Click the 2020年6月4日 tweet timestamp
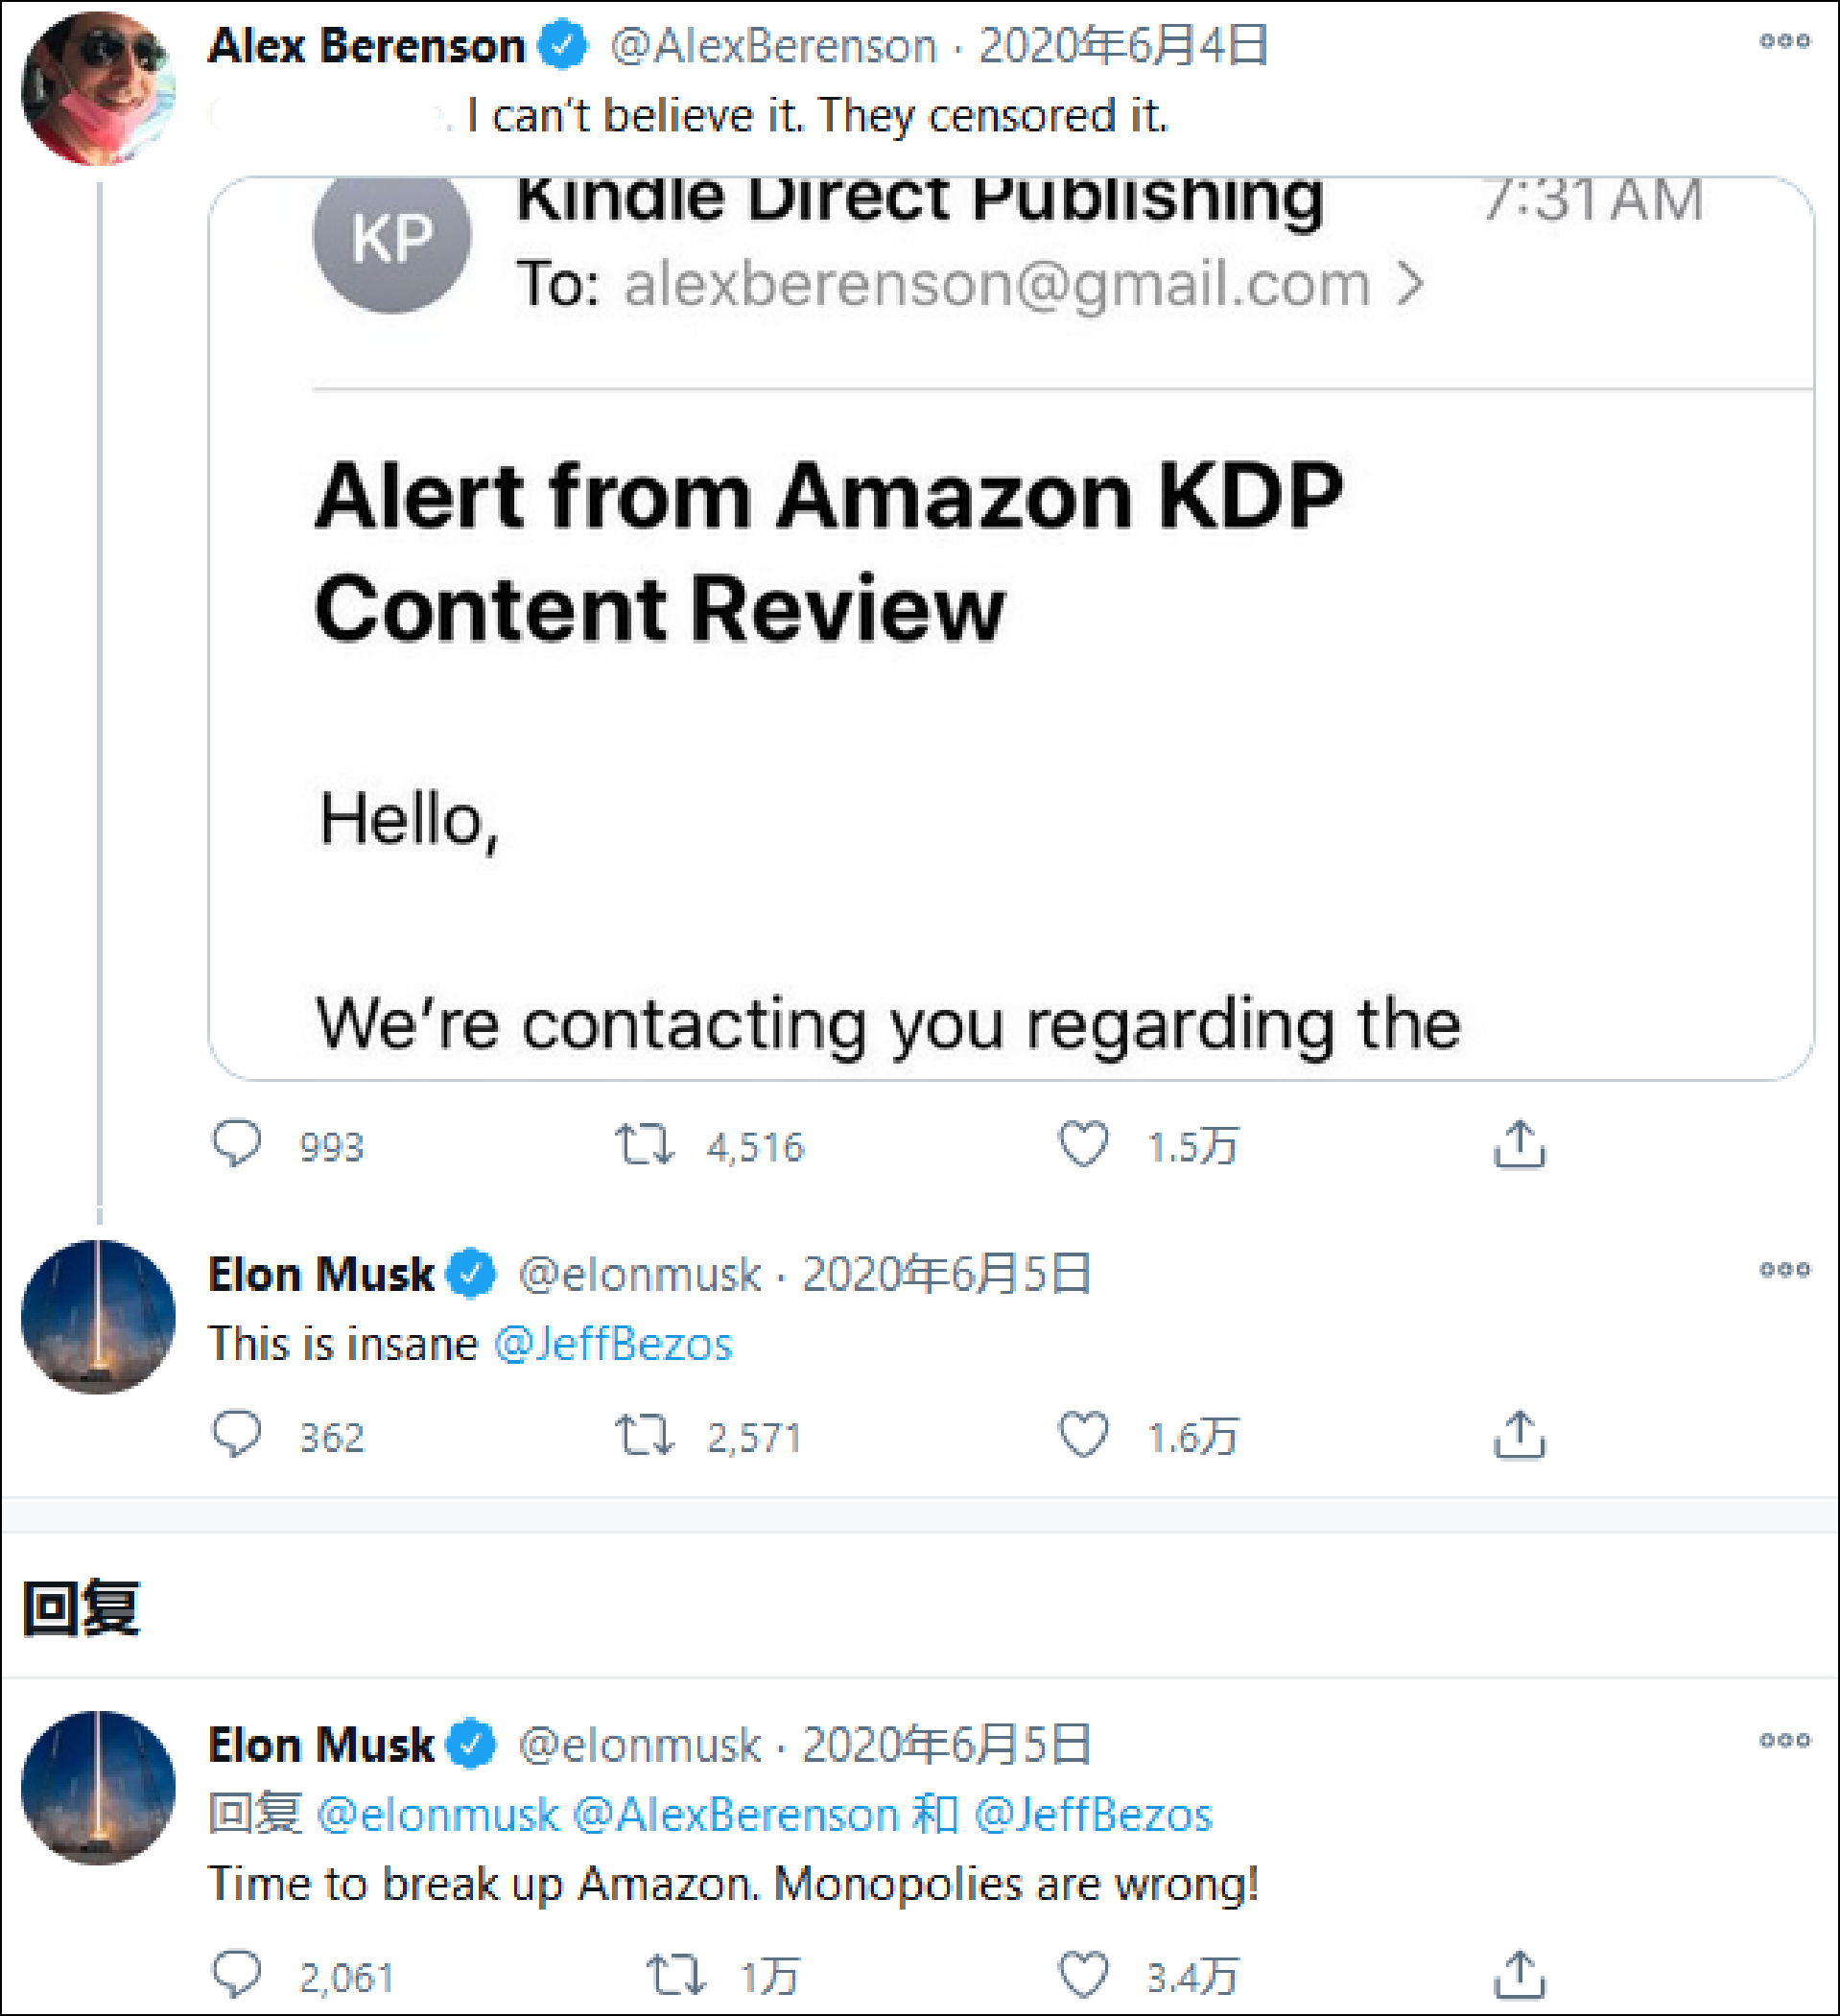The image size is (1840, 2016). [x=1123, y=46]
